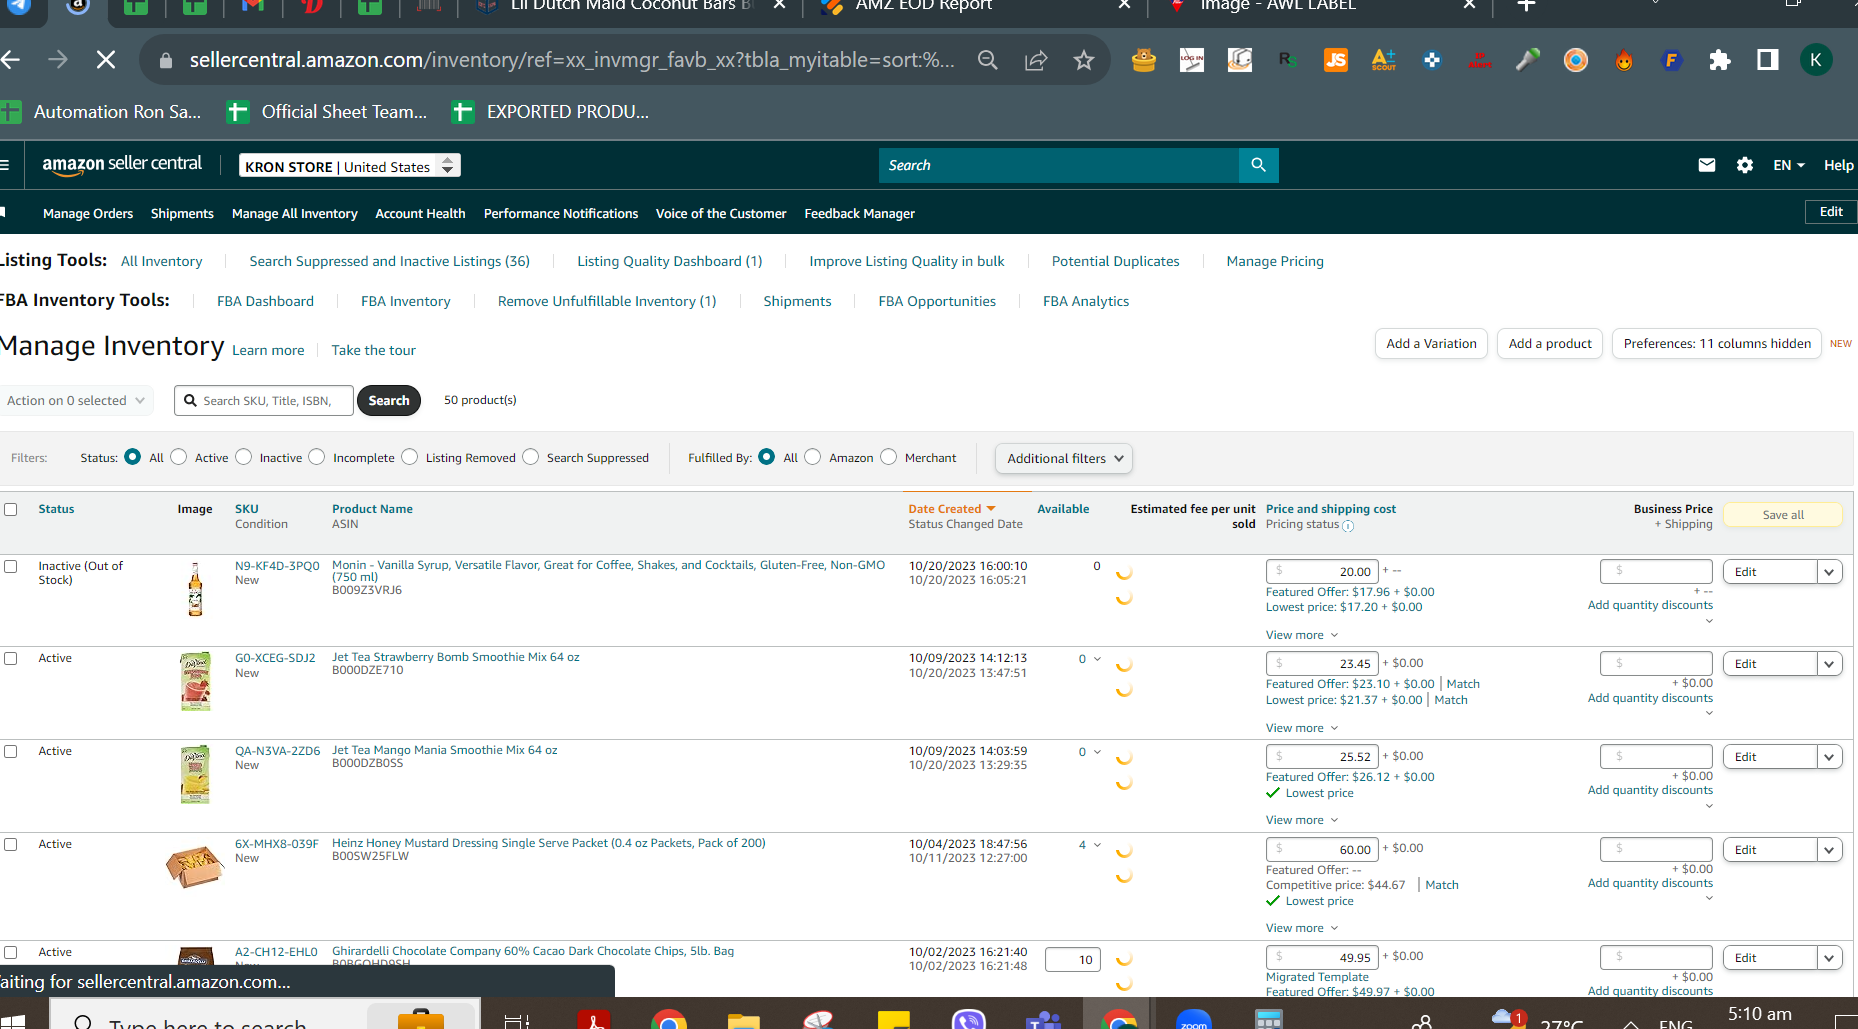Select the Inactive status filter radio

click(244, 457)
